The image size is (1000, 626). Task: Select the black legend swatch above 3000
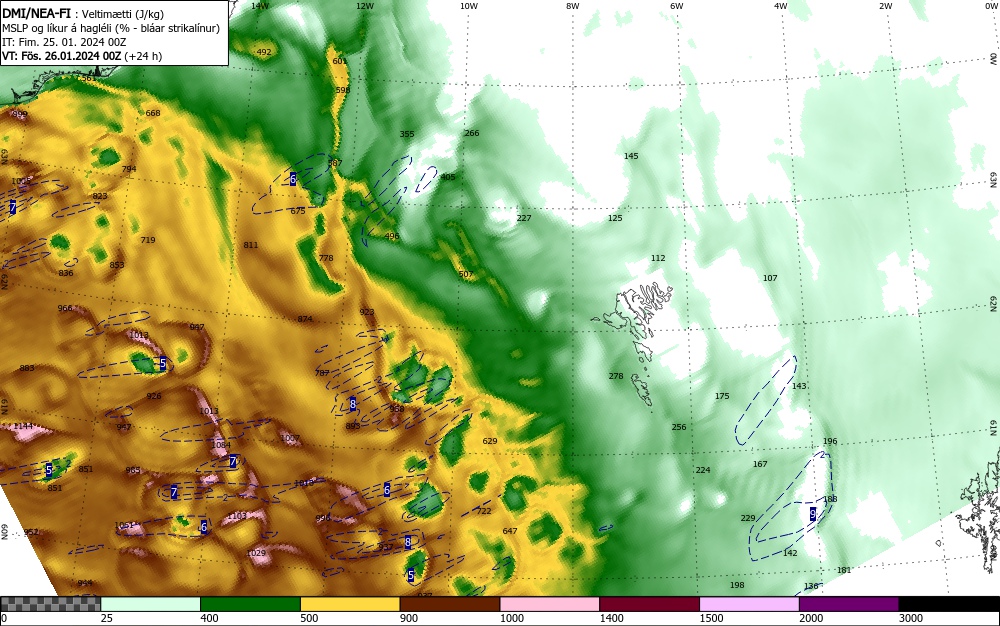tap(949, 604)
